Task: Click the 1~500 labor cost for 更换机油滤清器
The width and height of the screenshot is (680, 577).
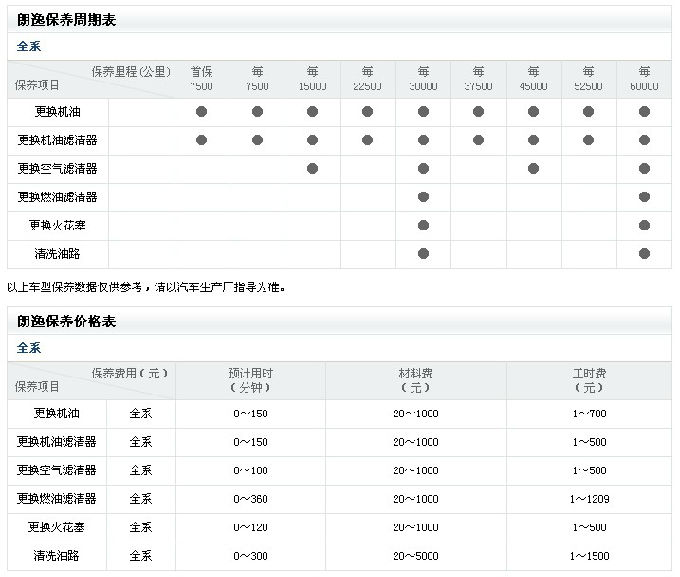Action: (x=589, y=443)
